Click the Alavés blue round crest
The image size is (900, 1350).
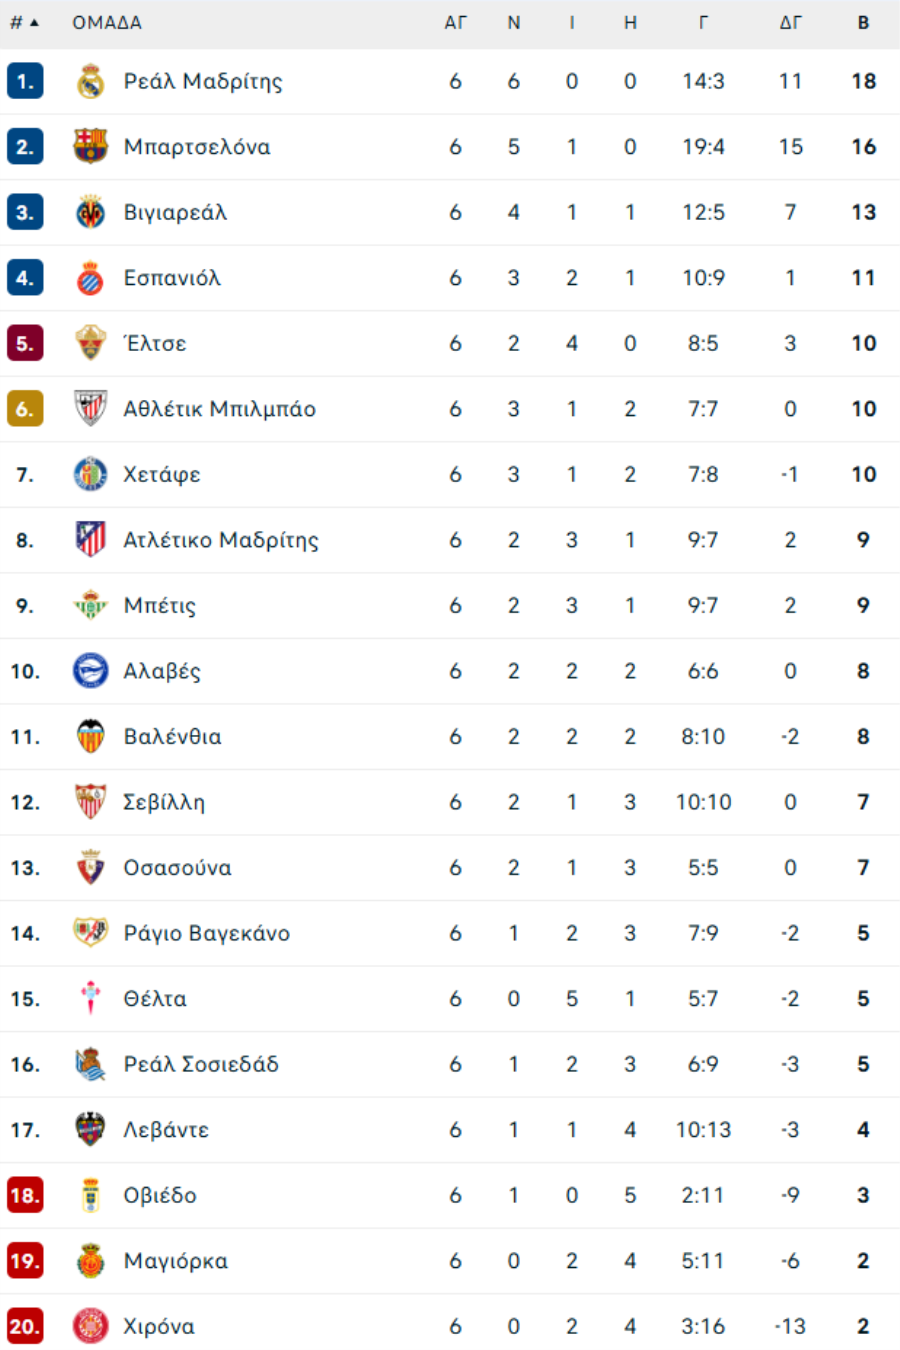pyautogui.click(x=91, y=671)
